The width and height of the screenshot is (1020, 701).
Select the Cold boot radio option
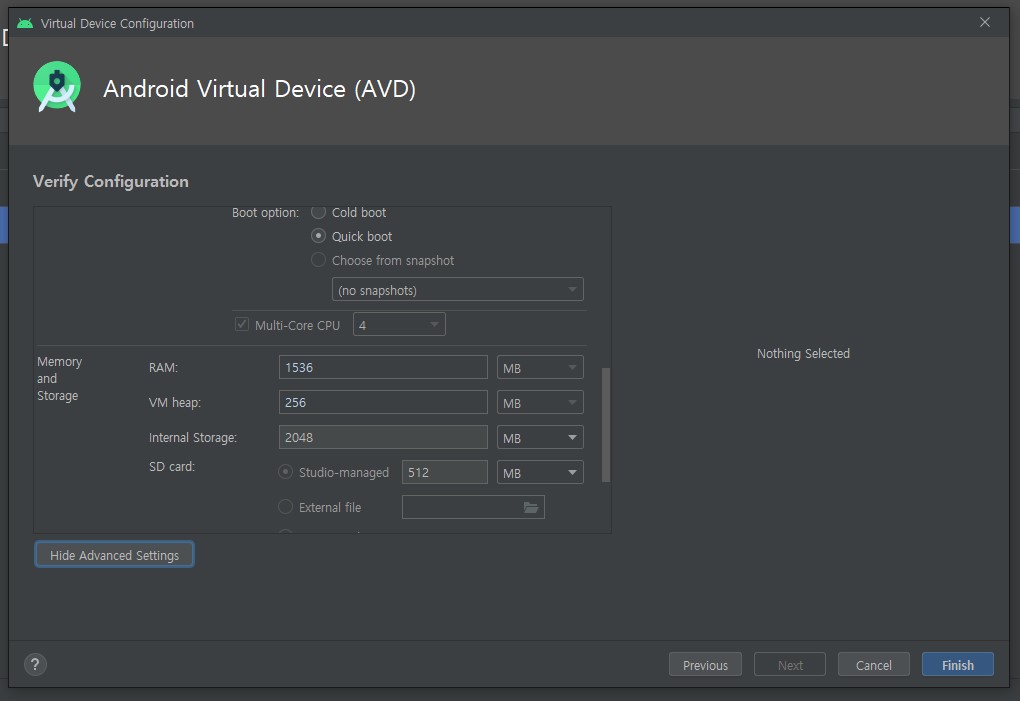click(x=318, y=212)
